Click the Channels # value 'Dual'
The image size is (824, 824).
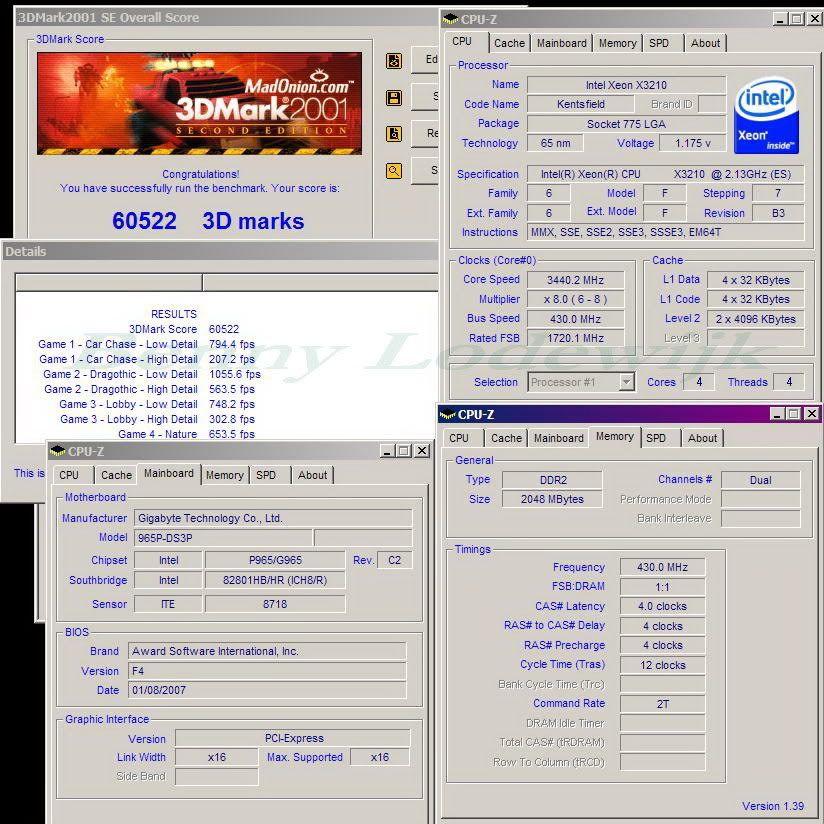761,480
